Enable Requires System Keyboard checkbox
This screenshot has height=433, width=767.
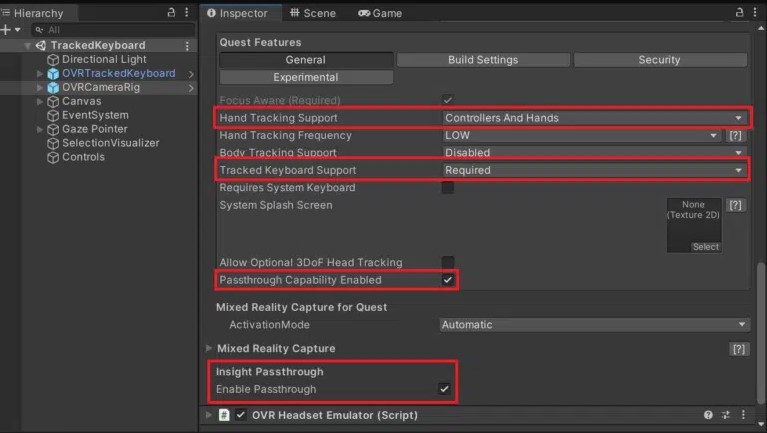[x=447, y=188]
